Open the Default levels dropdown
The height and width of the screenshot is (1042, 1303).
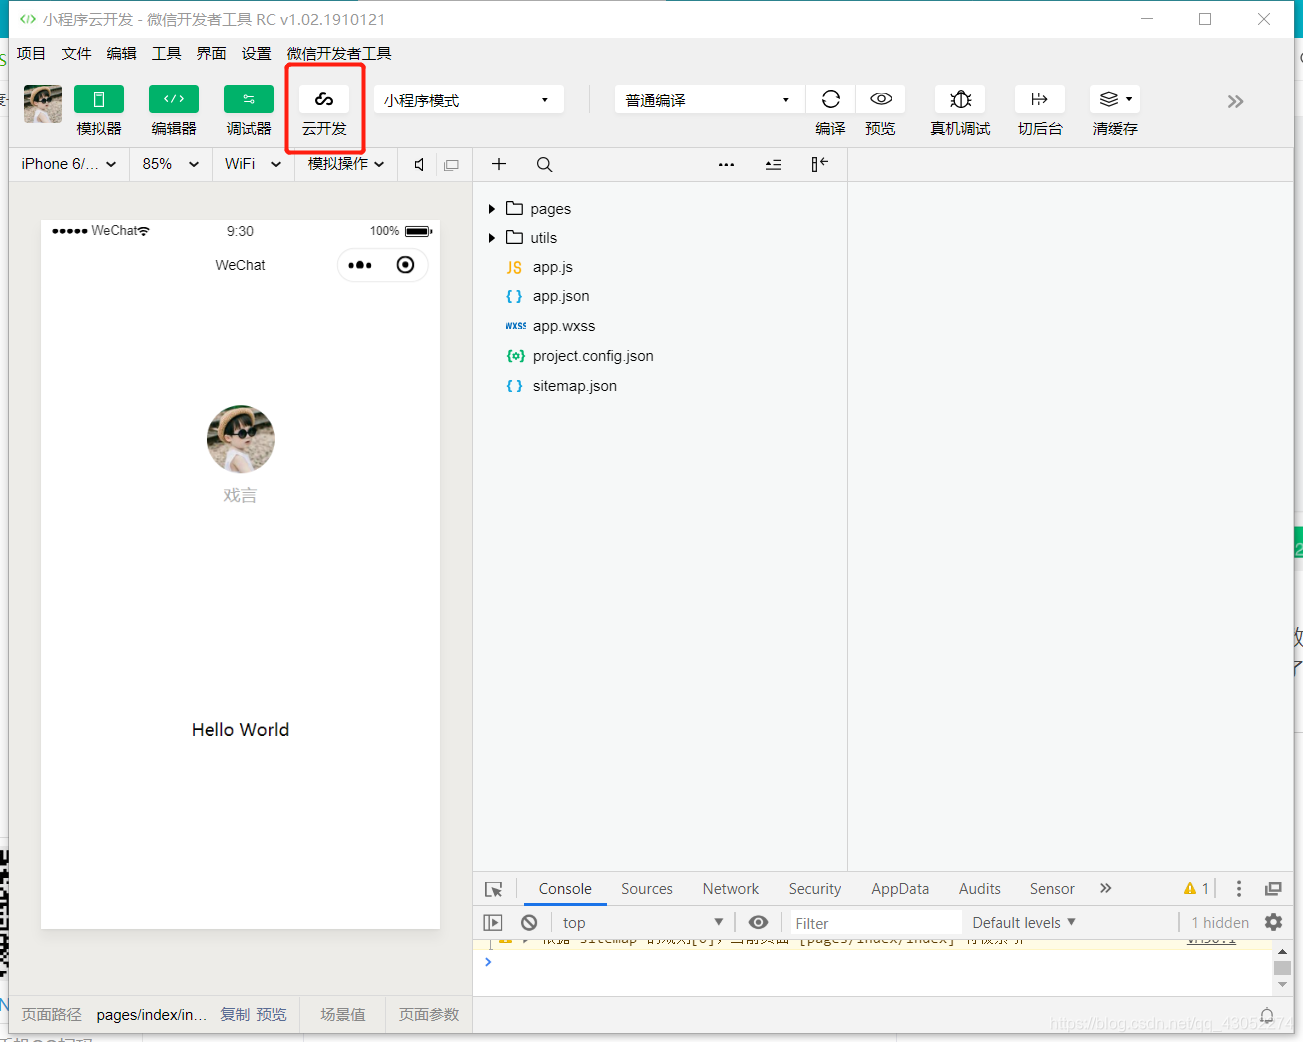tap(1024, 923)
